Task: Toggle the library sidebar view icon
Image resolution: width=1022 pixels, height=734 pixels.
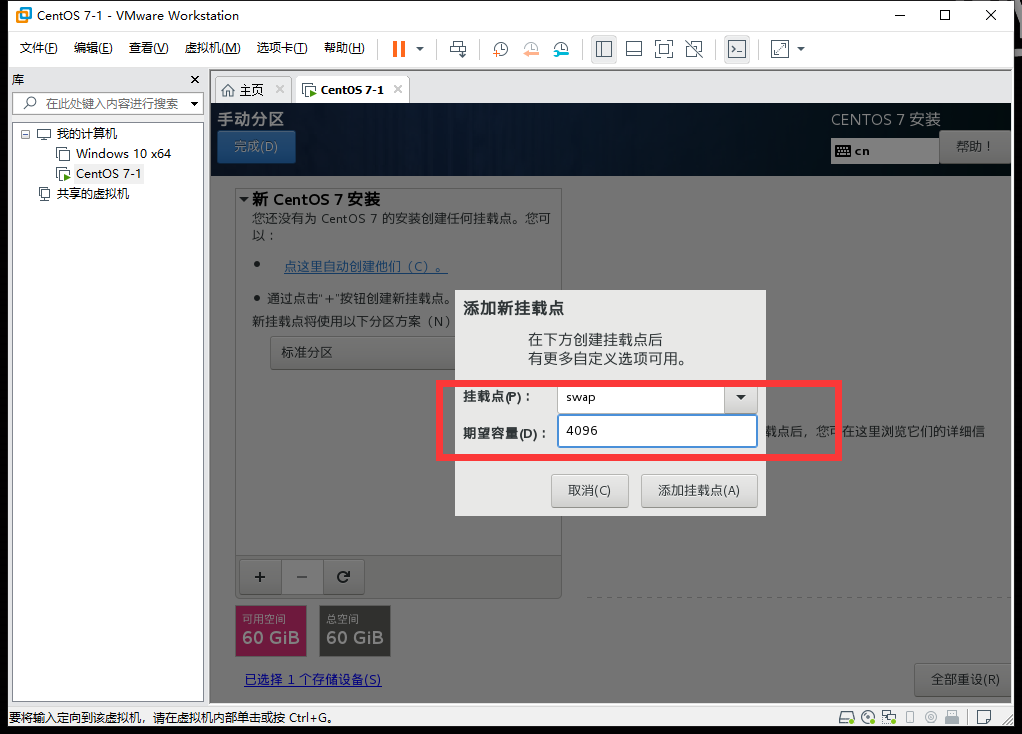Action: pyautogui.click(x=604, y=49)
